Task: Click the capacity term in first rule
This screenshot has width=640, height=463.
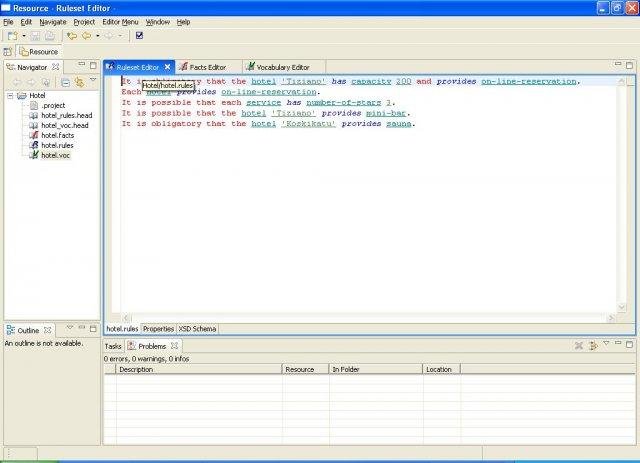Action: pyautogui.click(x=371, y=81)
